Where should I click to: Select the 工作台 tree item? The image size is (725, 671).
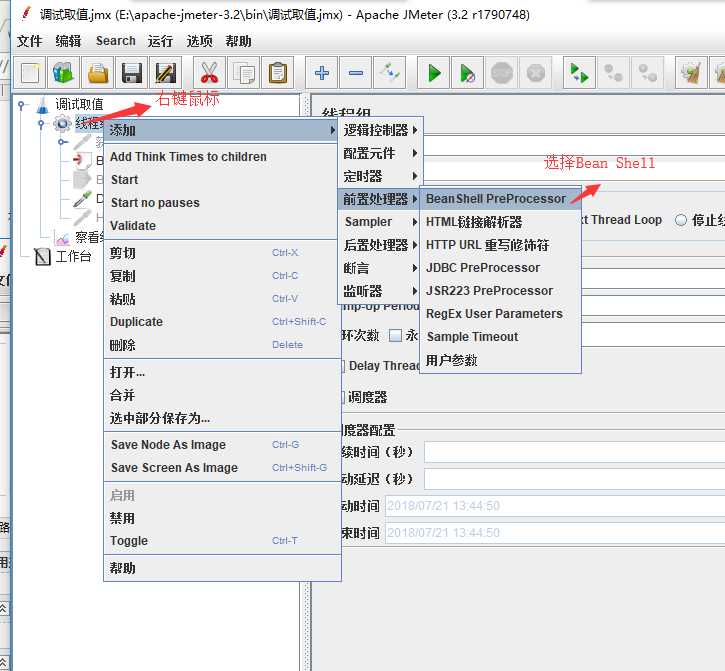[x=73, y=256]
